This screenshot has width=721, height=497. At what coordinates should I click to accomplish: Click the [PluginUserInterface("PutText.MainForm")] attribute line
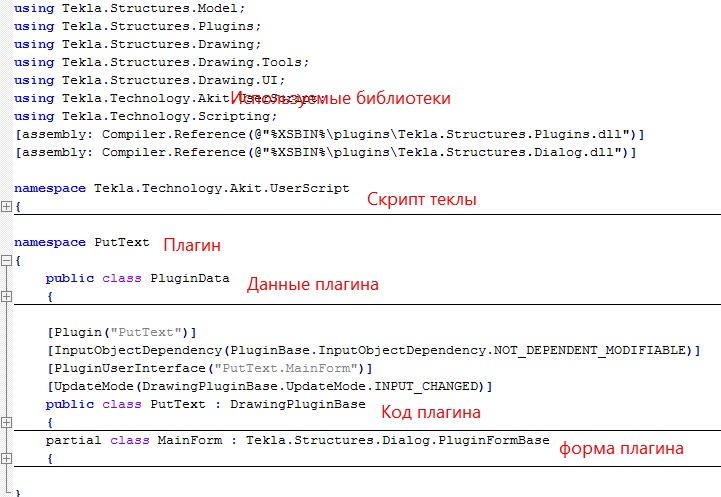click(210, 368)
